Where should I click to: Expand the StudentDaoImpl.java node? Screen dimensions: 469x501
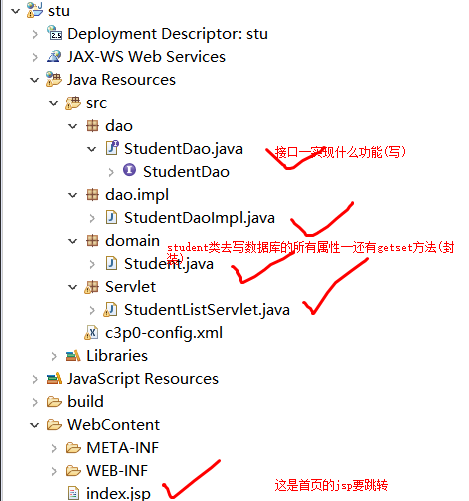92,218
